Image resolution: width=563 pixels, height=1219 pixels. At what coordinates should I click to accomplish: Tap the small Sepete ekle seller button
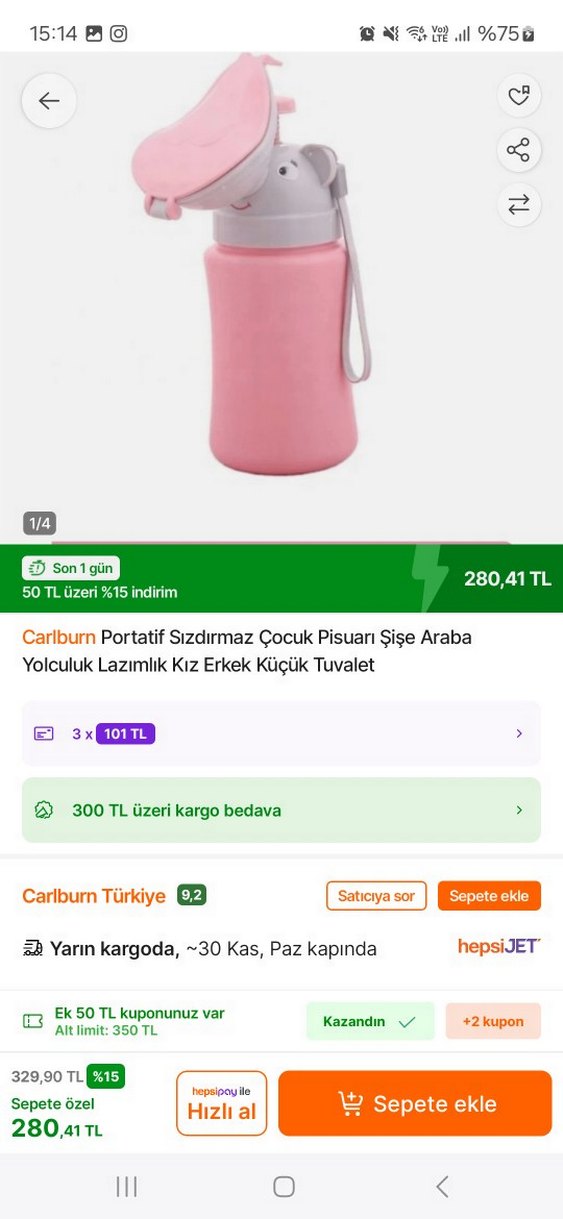pyautogui.click(x=489, y=896)
